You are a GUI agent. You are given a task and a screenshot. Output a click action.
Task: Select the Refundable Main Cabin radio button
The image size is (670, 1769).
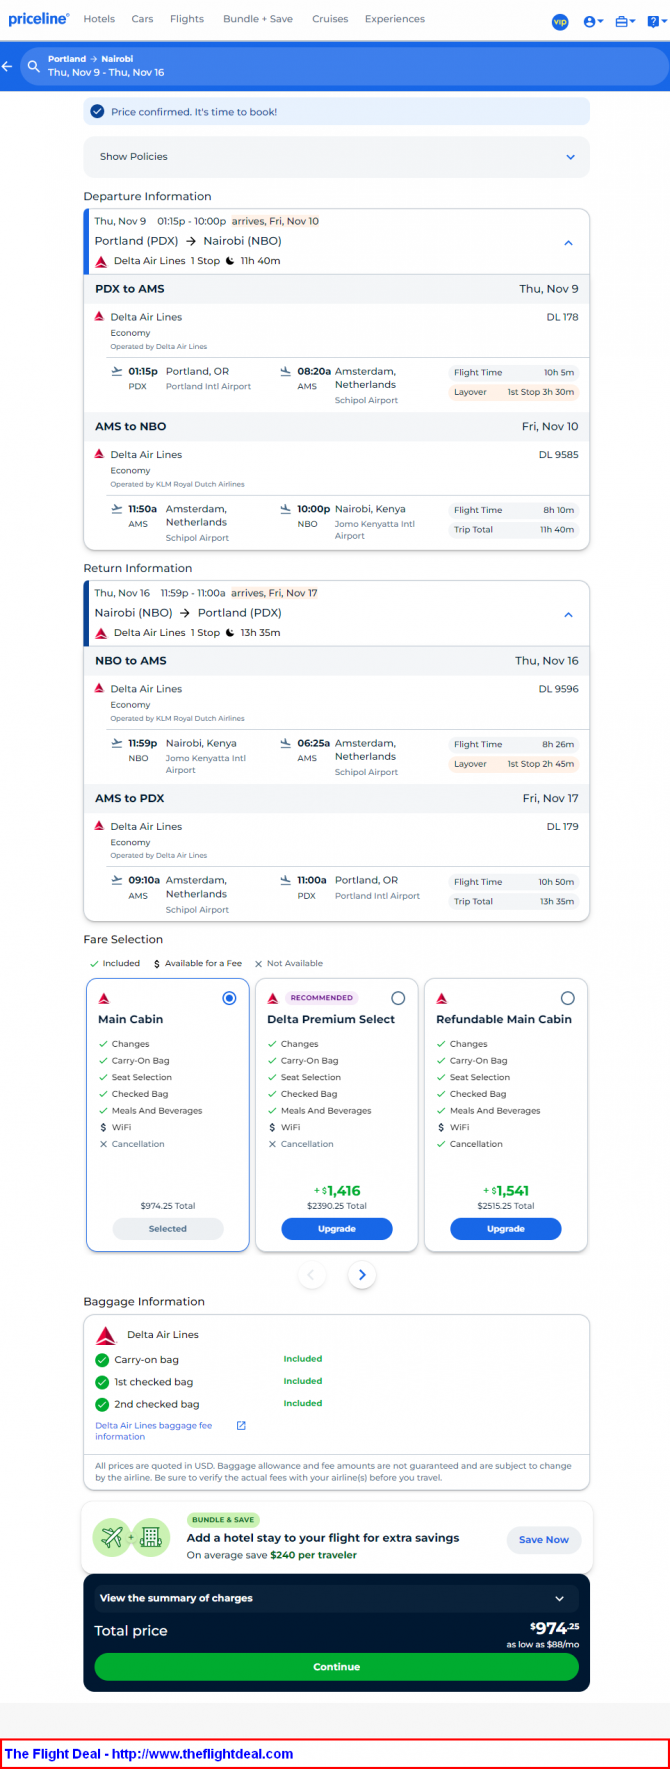568,998
